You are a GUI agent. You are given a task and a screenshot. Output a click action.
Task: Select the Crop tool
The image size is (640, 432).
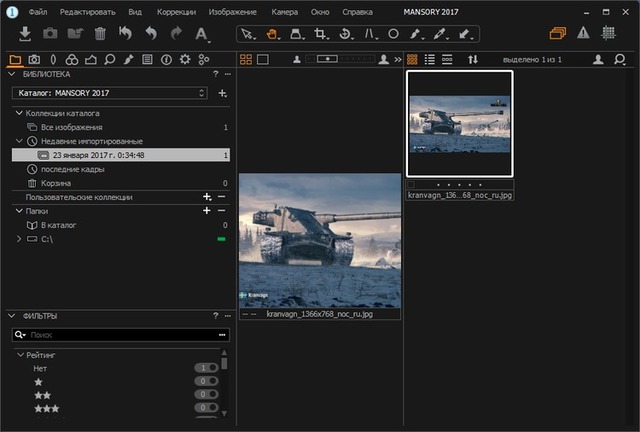coord(321,34)
